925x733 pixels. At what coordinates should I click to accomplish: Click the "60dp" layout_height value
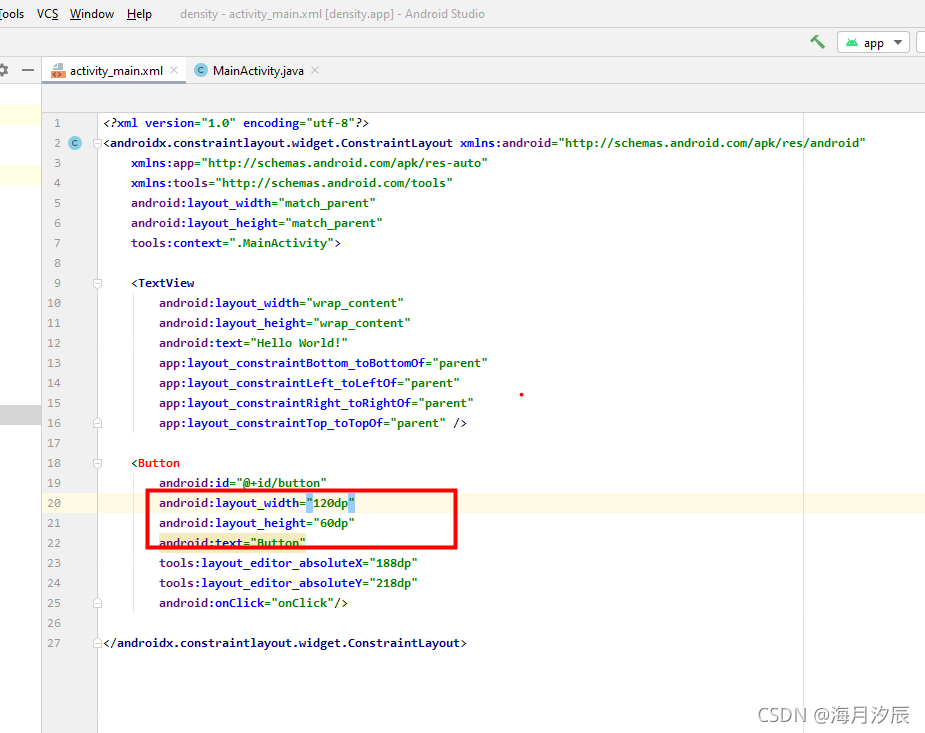pyautogui.click(x=334, y=523)
